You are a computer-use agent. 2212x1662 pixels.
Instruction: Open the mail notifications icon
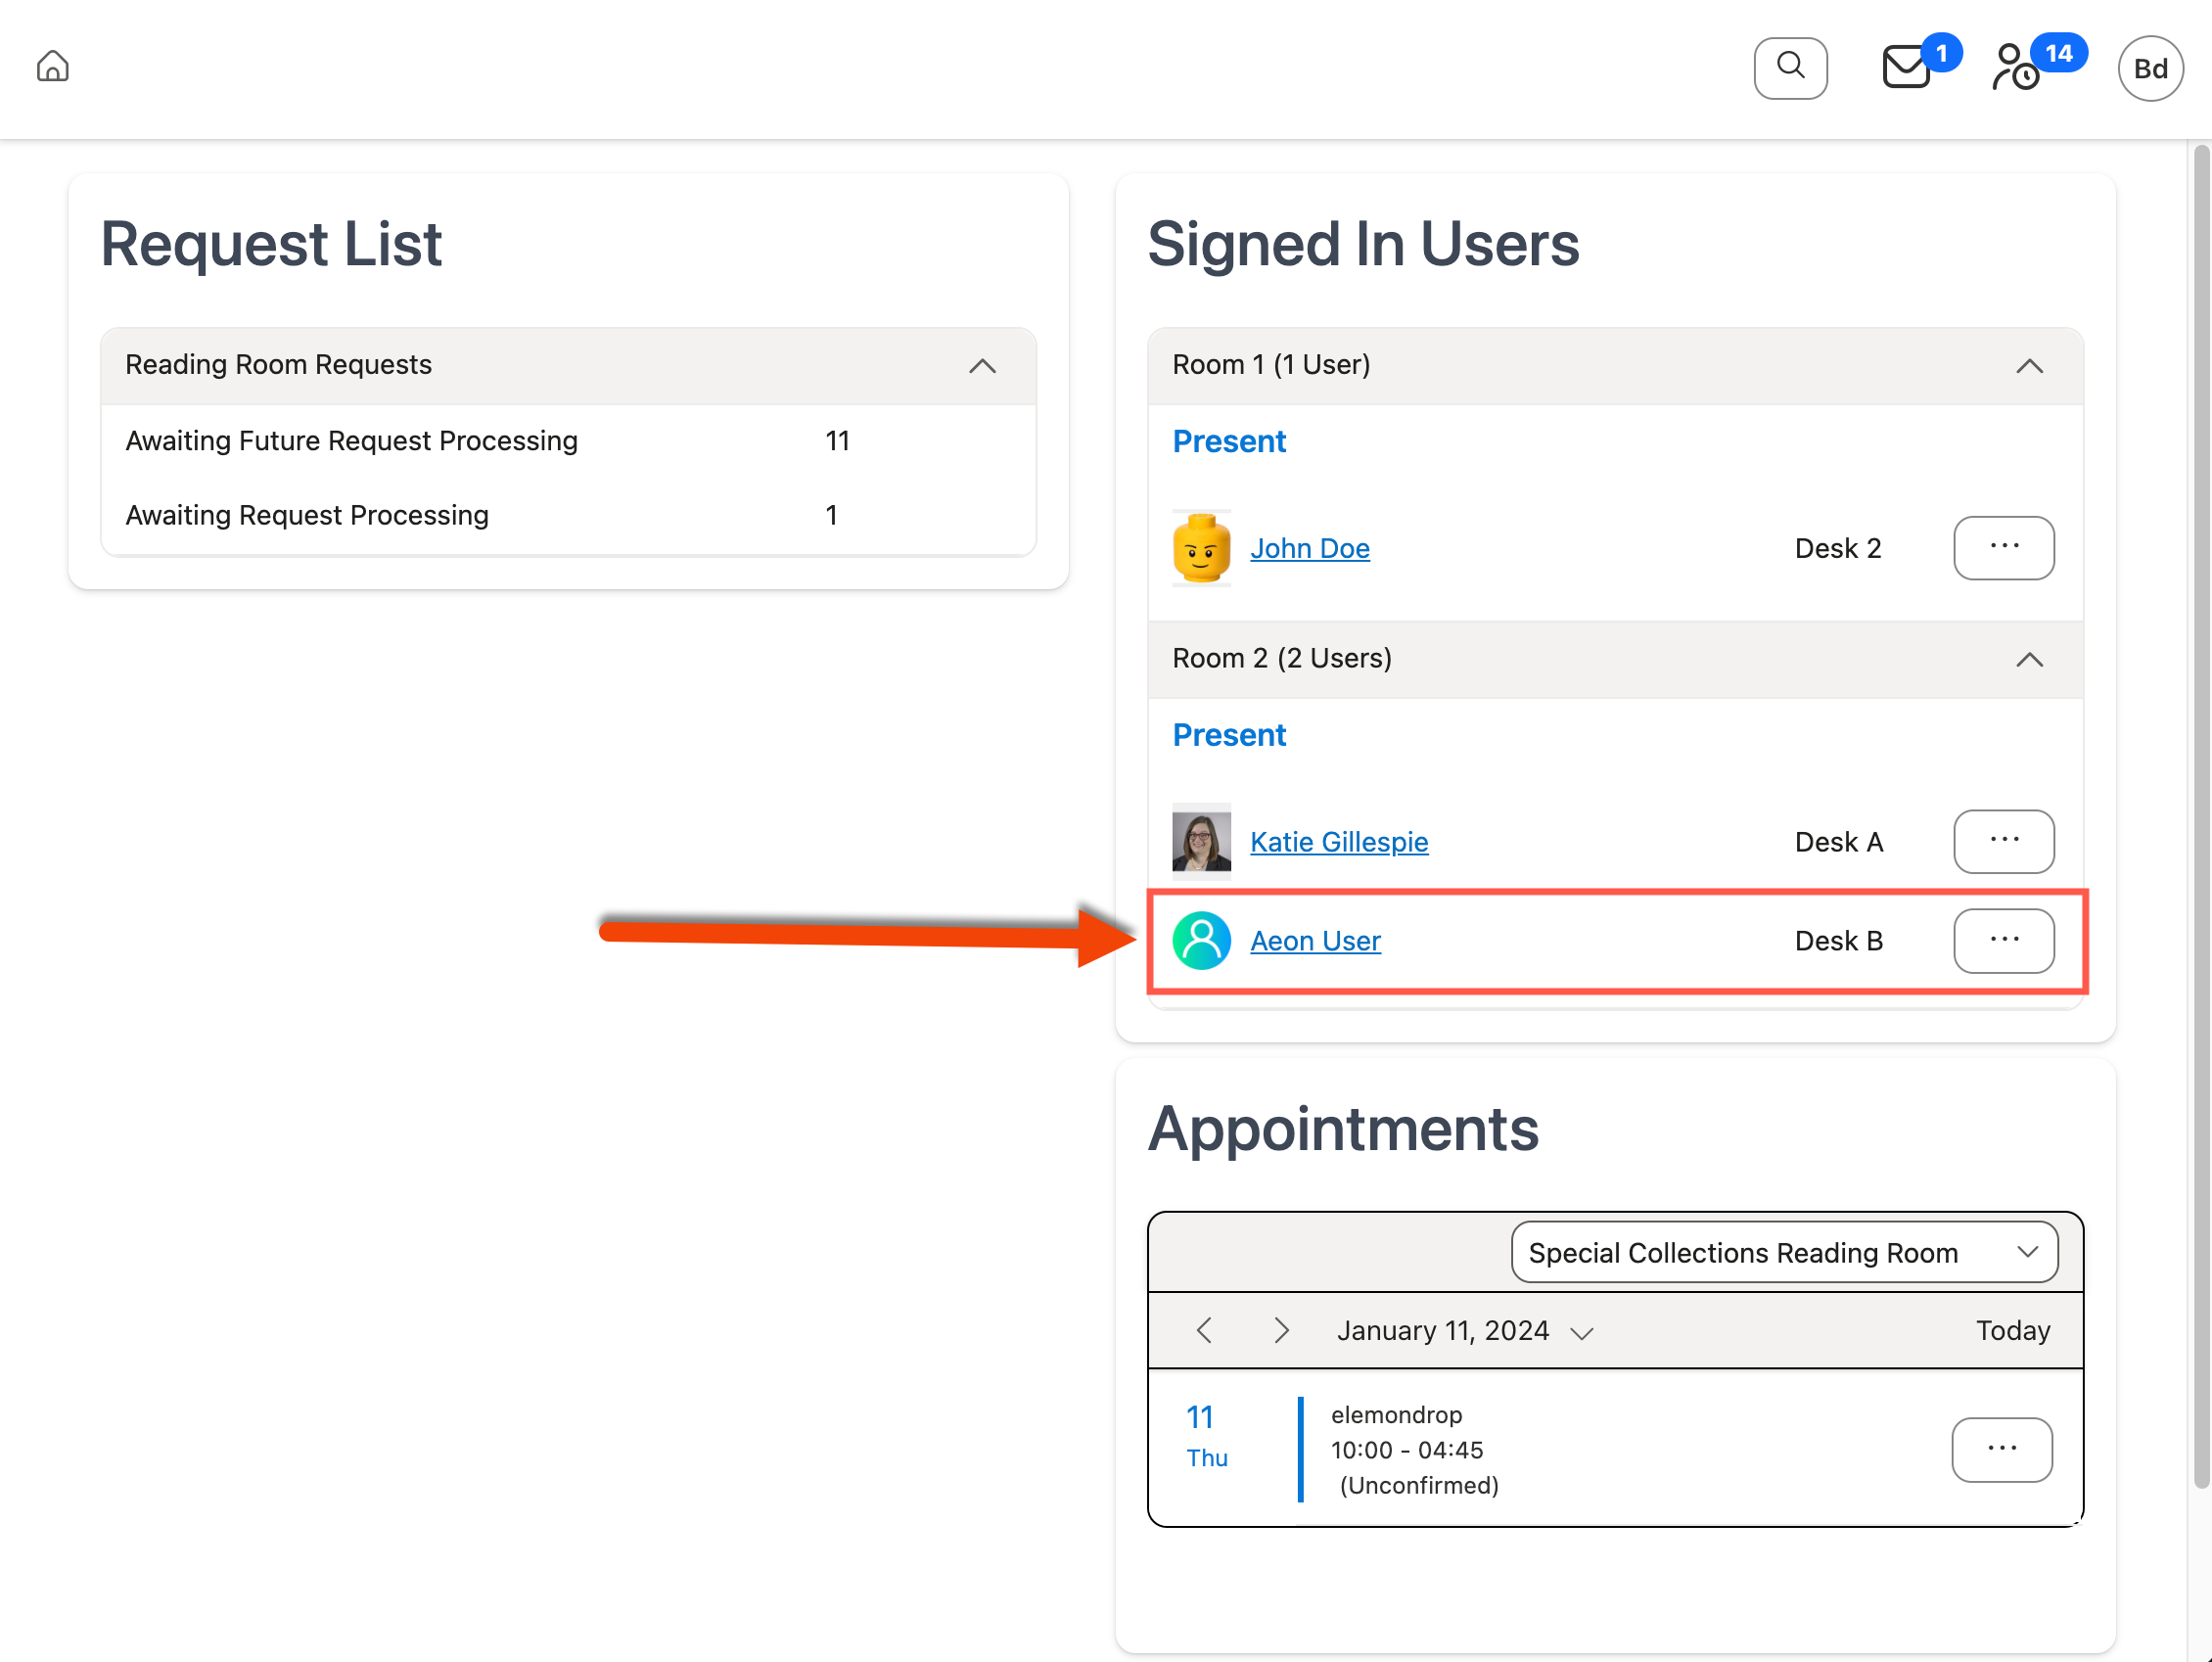point(1904,68)
